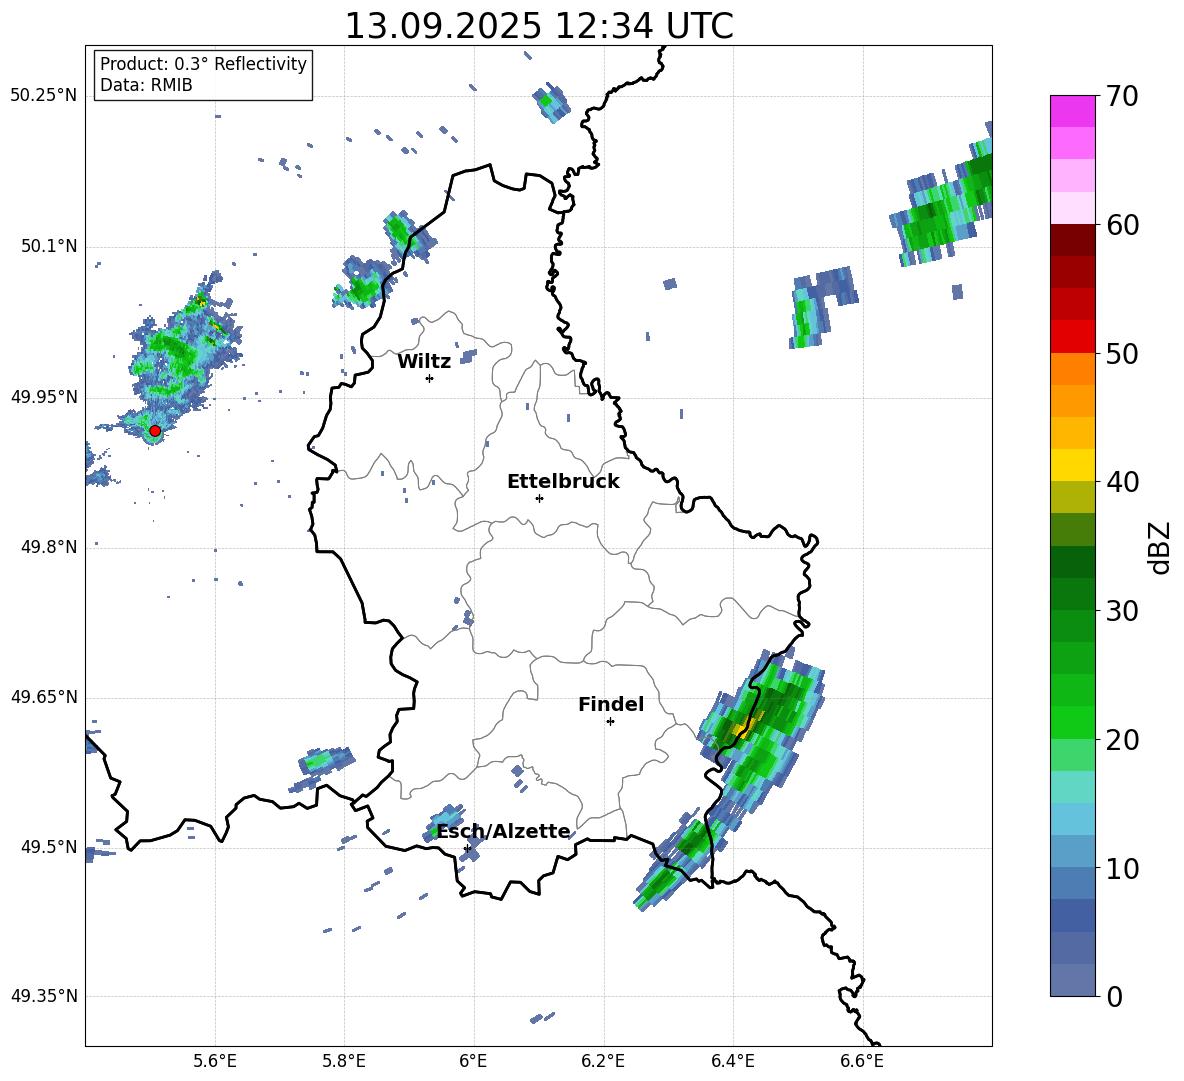Click the title '13.09.2025 12:34 UTC'

pos(538,26)
